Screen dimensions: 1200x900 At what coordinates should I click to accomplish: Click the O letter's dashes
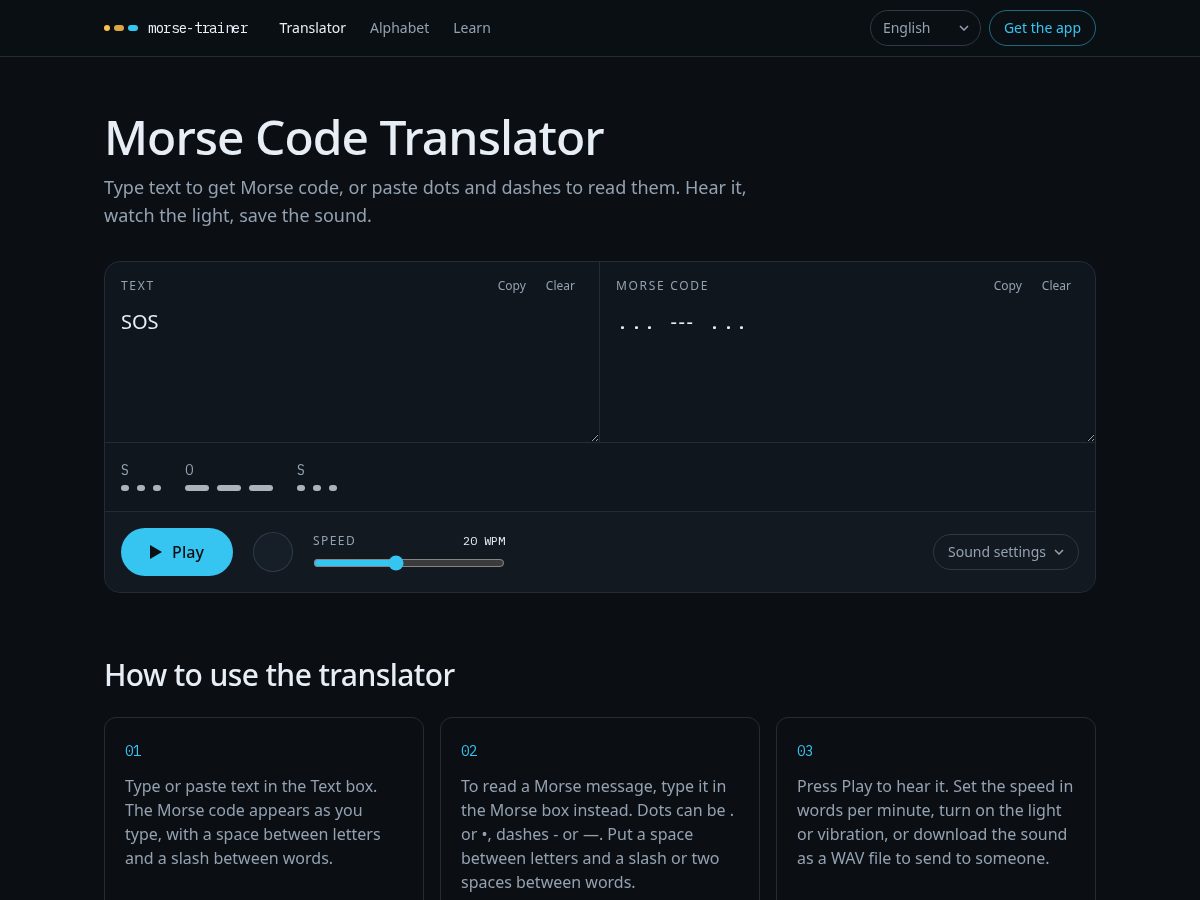coord(229,488)
